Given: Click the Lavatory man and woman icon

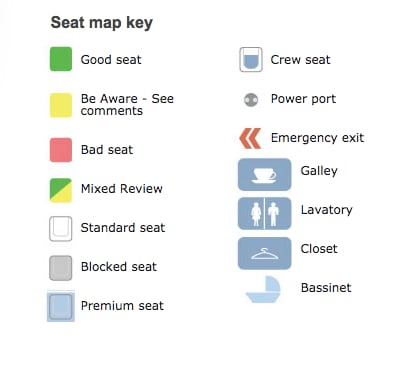Looking at the screenshot, I should point(264,213).
